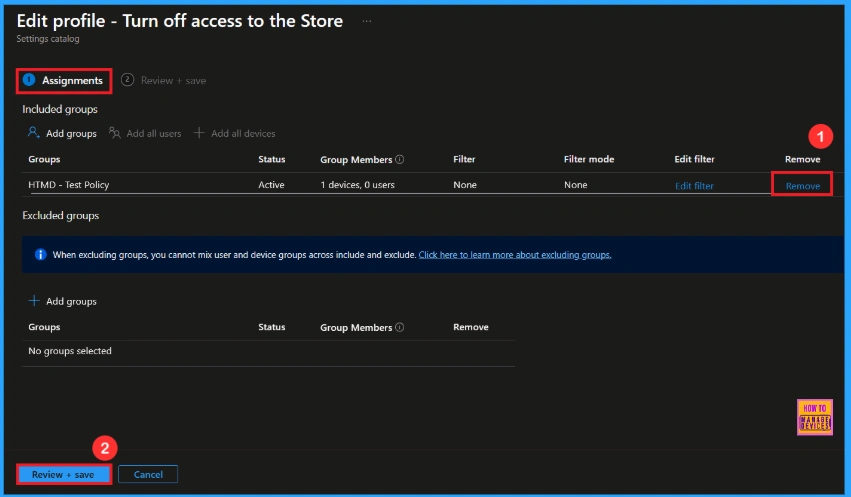
Task: Click the '1 devices, 0 users' cell
Action: coord(357,184)
